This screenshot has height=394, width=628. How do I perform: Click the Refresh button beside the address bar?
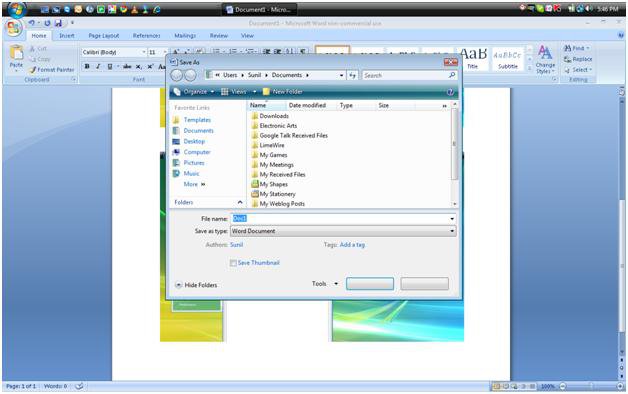[x=352, y=75]
